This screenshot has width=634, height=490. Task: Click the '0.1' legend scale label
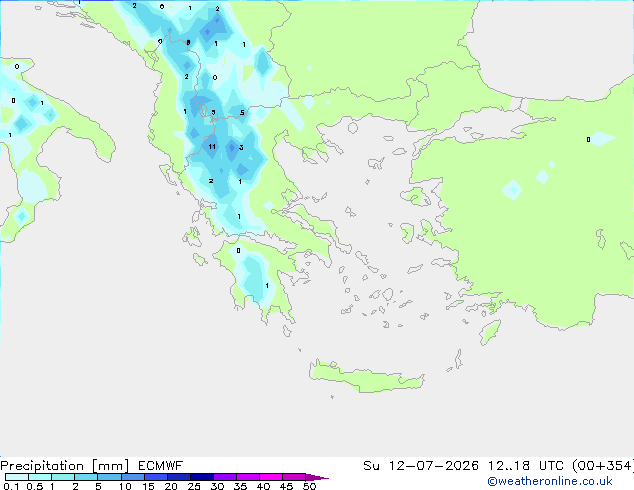[x=11, y=486]
